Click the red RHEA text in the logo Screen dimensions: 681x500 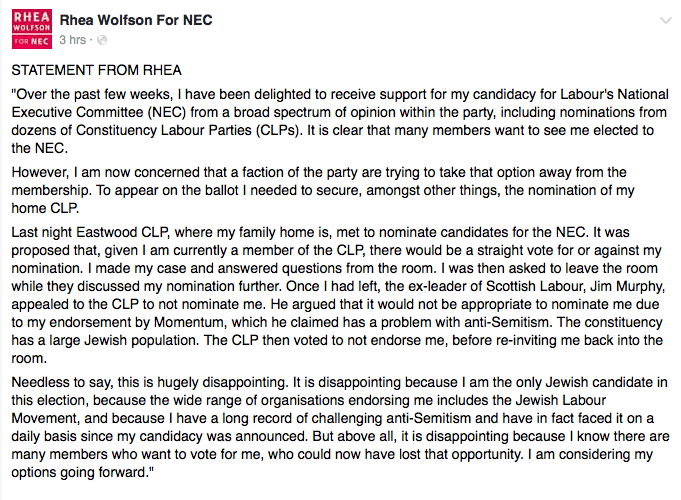tap(32, 17)
